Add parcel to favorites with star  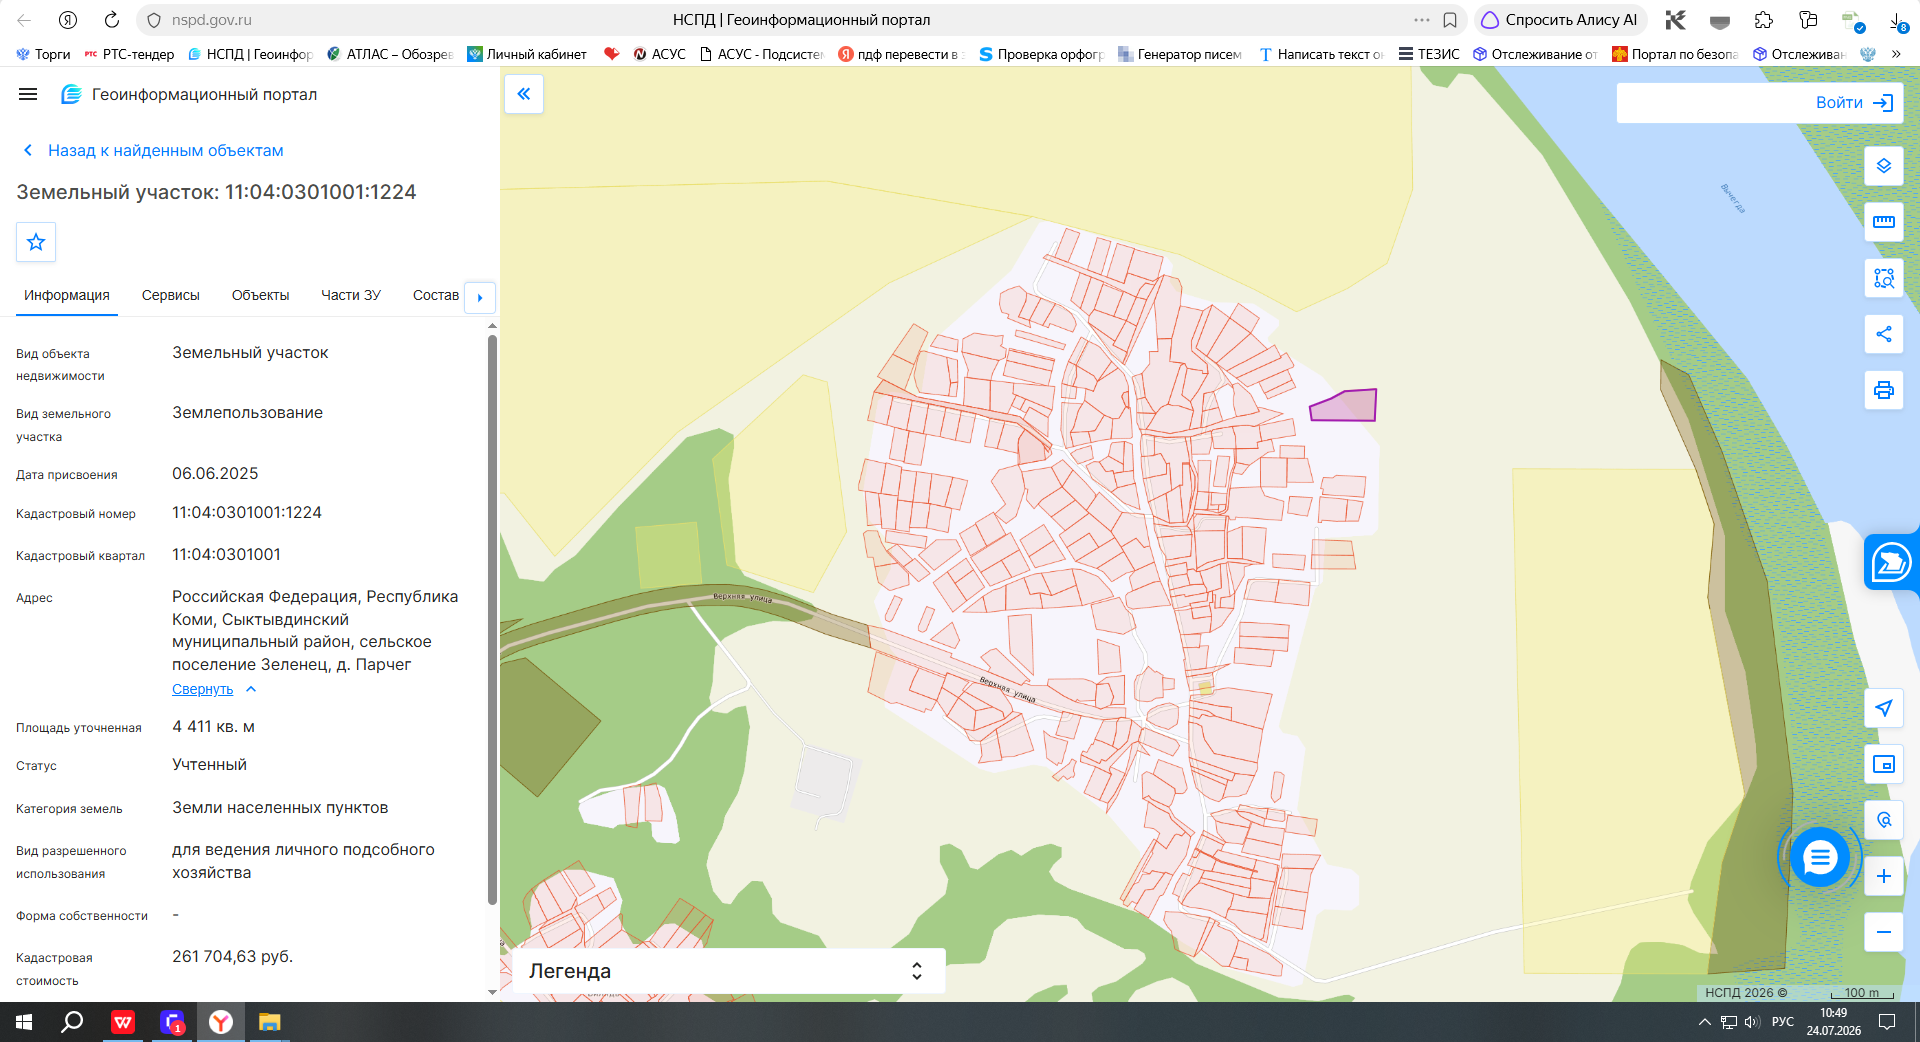click(x=36, y=242)
